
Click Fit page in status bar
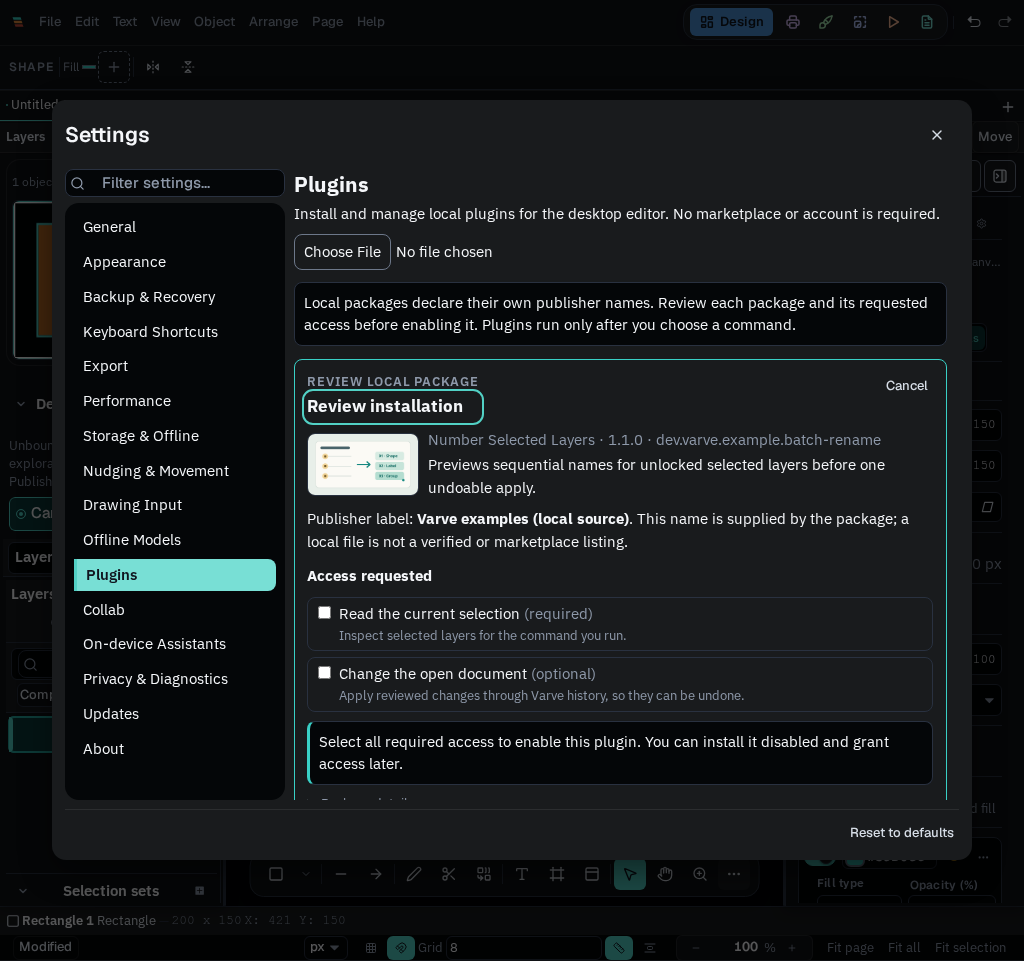(x=850, y=947)
